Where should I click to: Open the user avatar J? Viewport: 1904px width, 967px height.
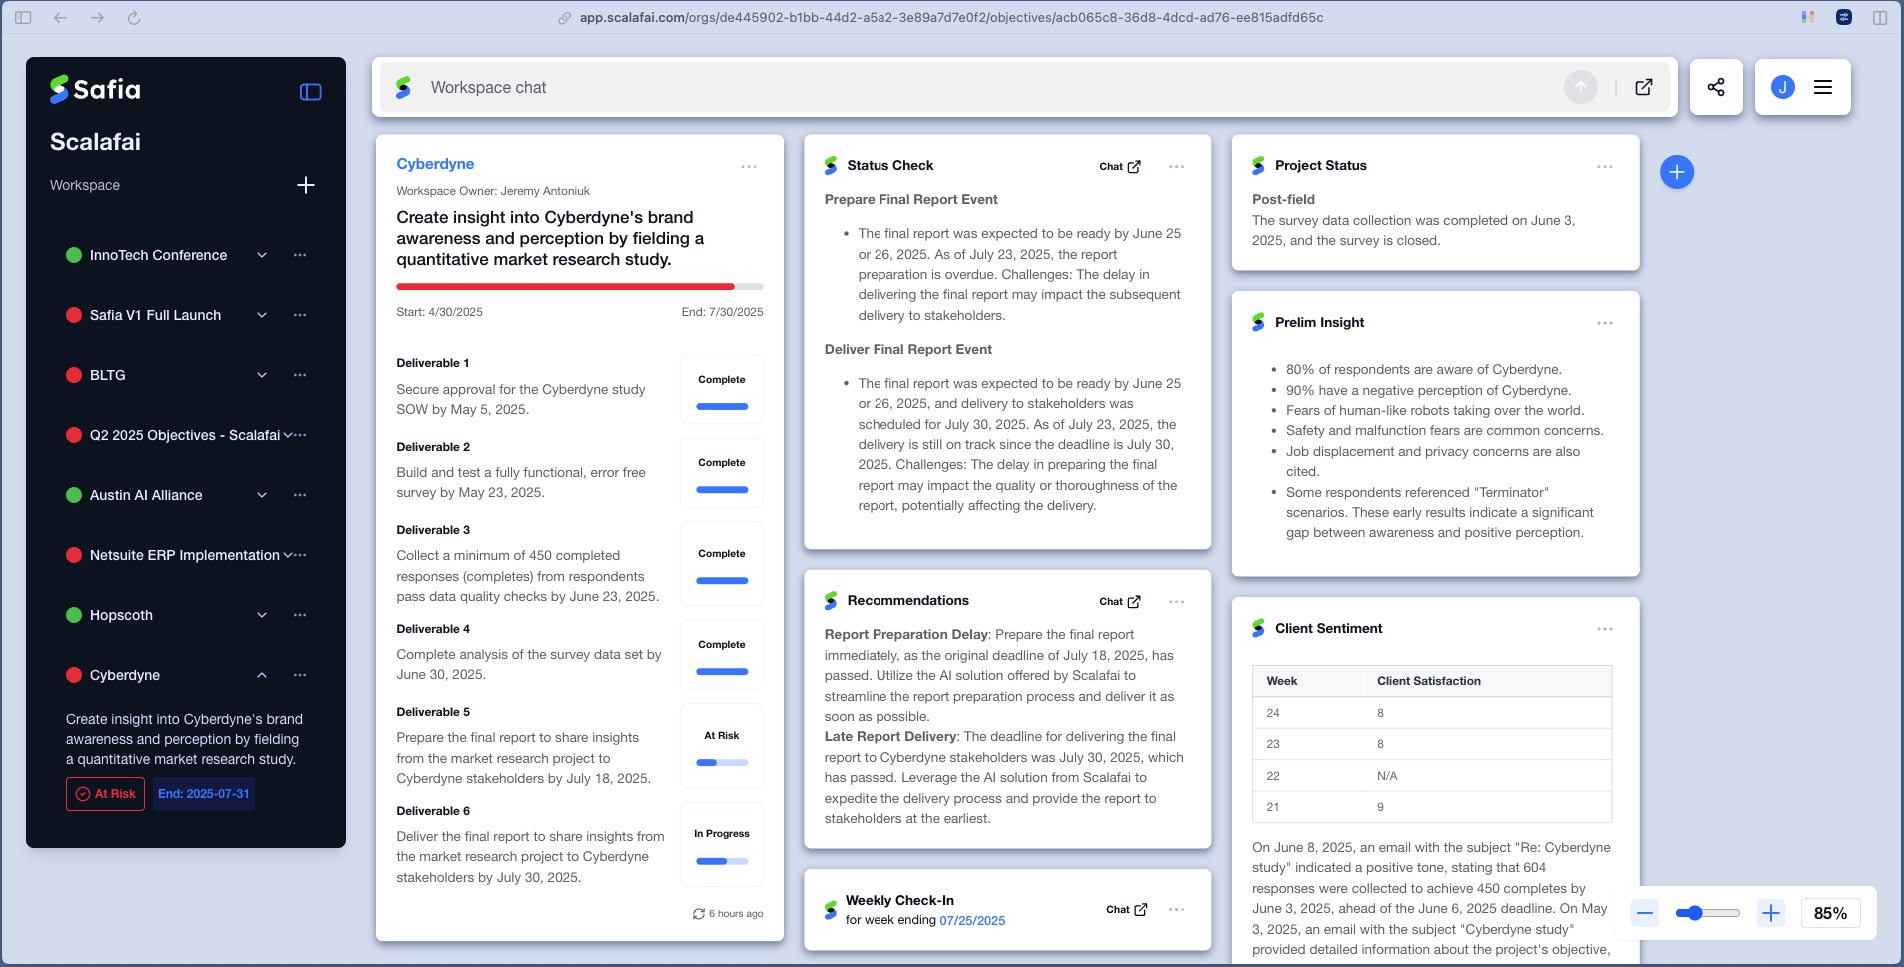[x=1782, y=87]
